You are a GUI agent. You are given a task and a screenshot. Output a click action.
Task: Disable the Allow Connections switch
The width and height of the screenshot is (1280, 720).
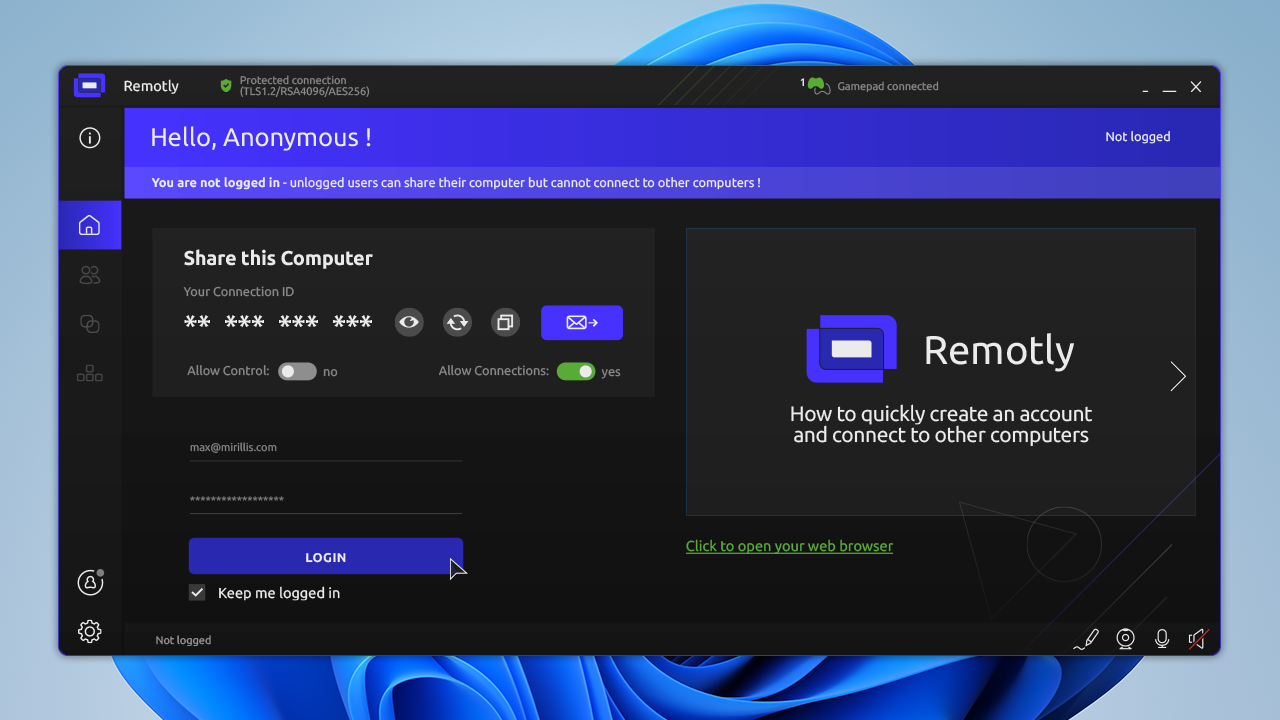[x=576, y=371]
